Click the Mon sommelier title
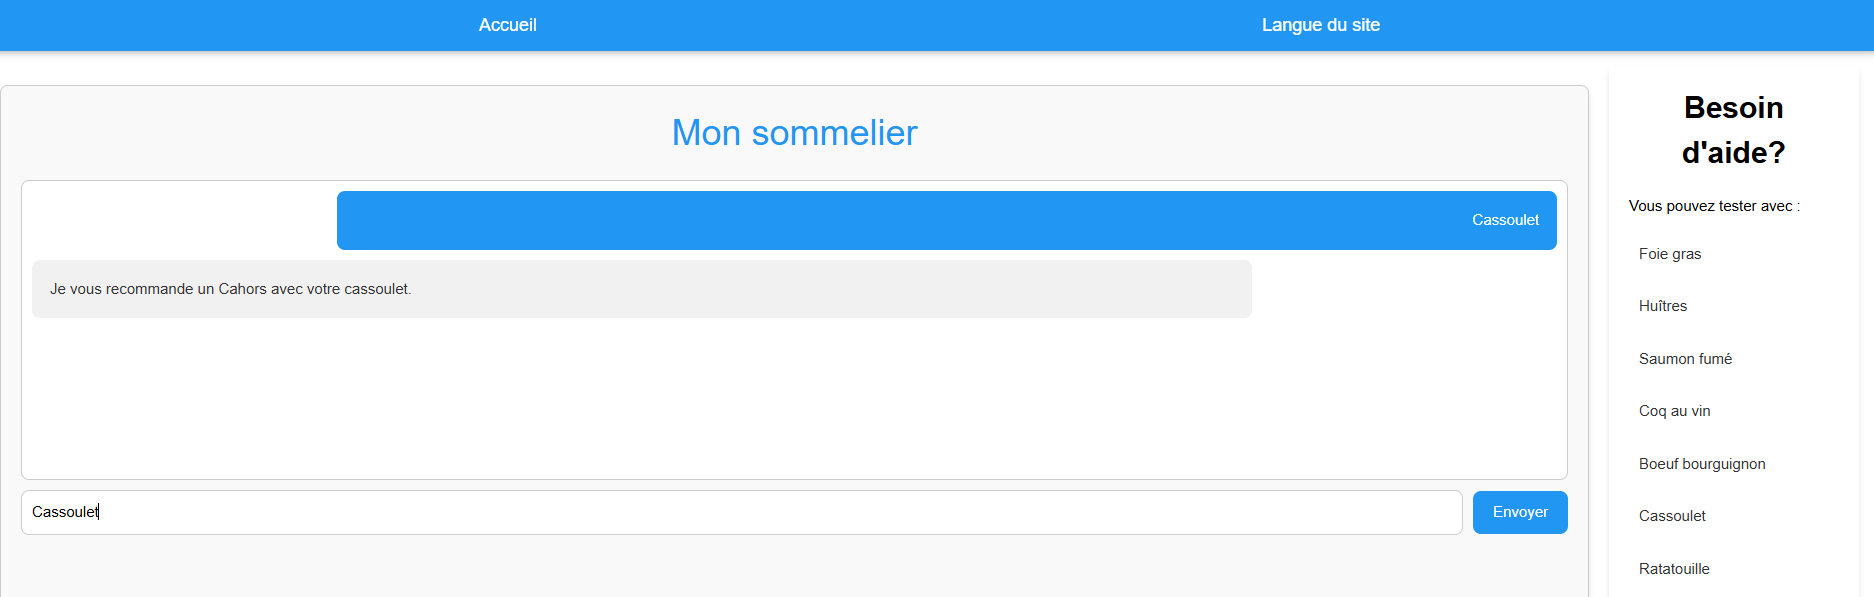Screen dimensions: 1874x597 [x=794, y=133]
